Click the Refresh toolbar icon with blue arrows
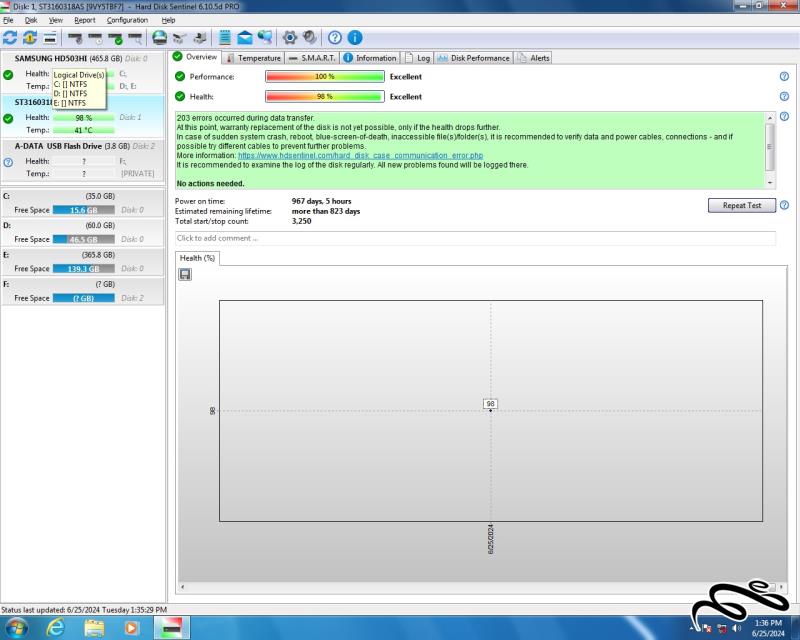The height and width of the screenshot is (640, 800). pyautogui.click(x=10, y=38)
